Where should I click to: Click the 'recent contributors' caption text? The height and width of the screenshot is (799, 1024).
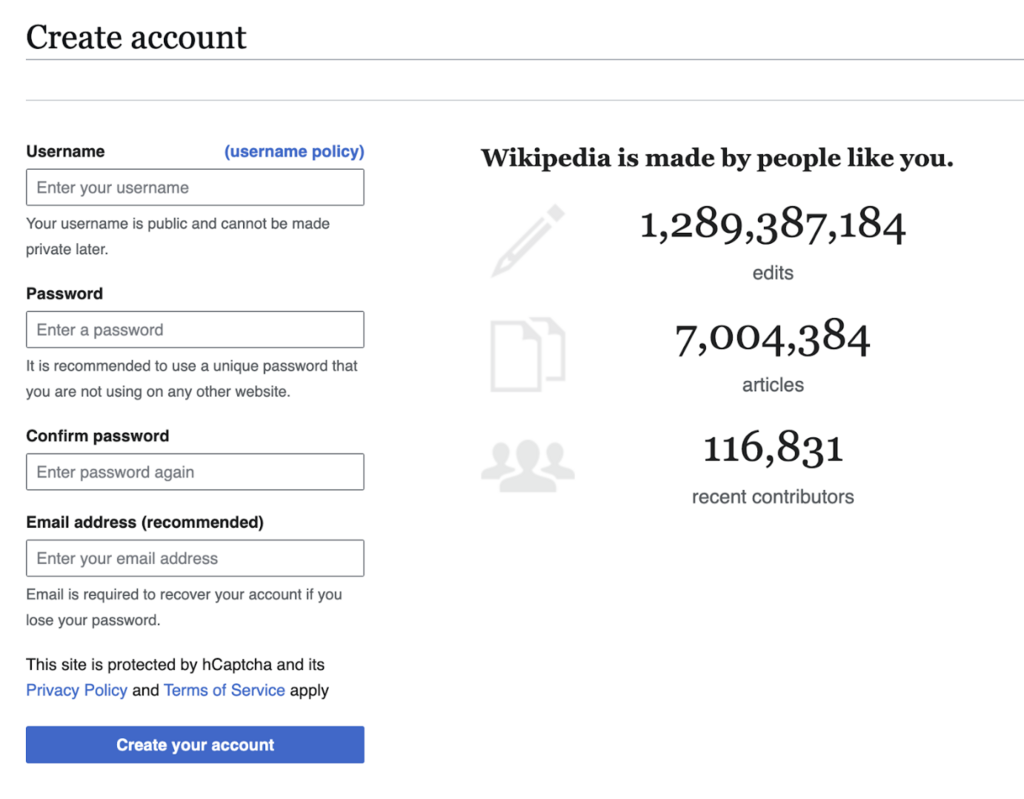[x=773, y=497]
